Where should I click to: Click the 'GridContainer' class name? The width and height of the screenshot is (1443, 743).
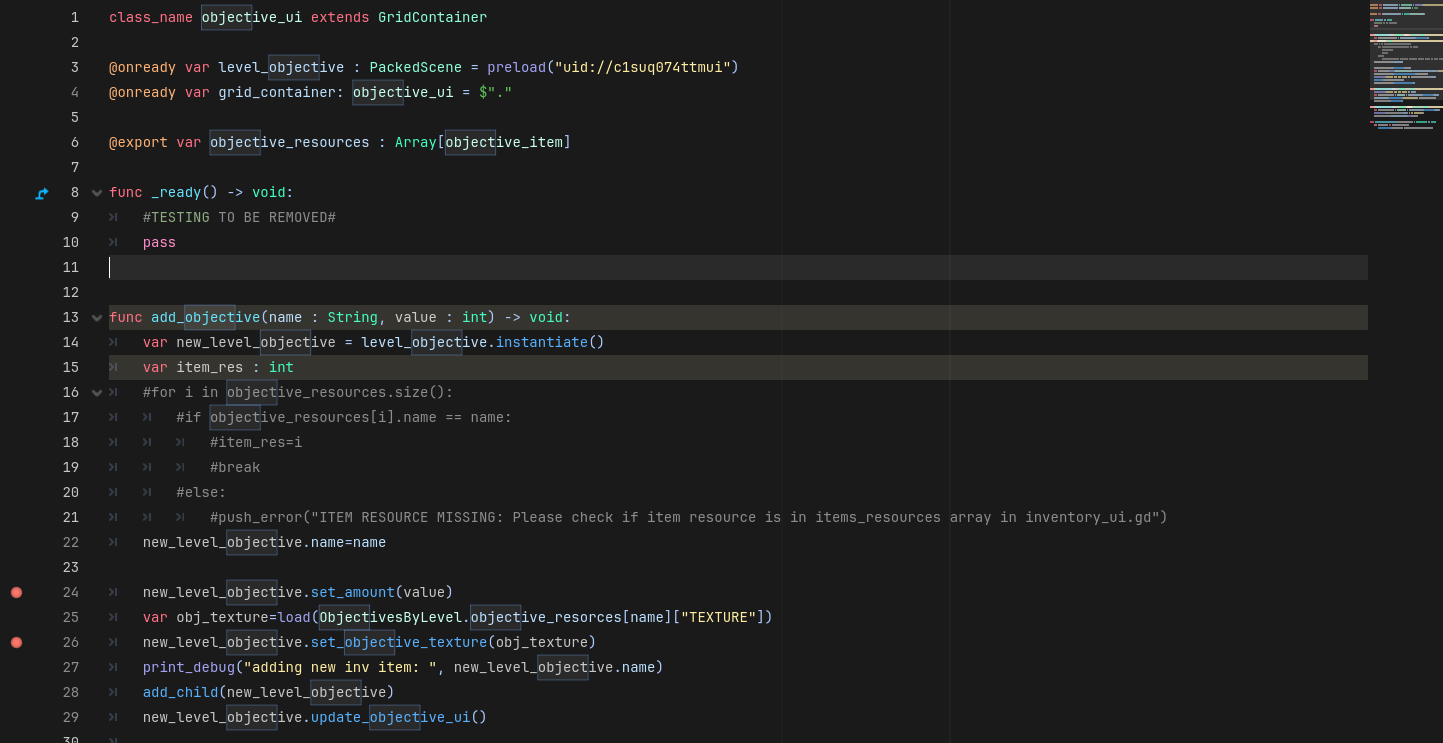coord(432,17)
